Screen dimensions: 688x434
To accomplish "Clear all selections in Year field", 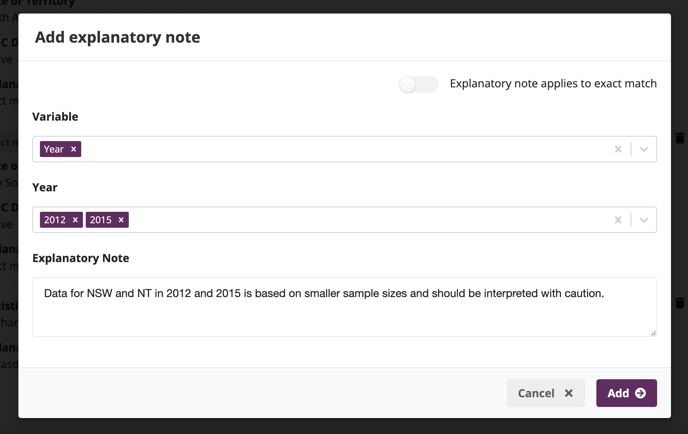I will click(x=618, y=220).
